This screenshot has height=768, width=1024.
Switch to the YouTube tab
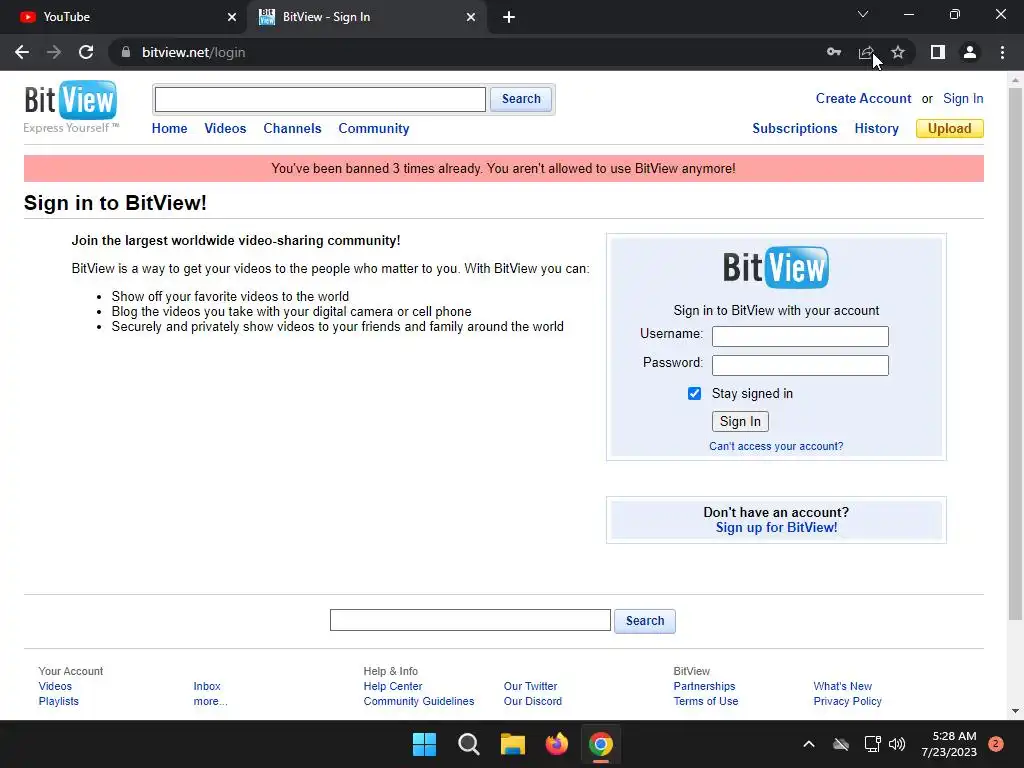point(124,17)
